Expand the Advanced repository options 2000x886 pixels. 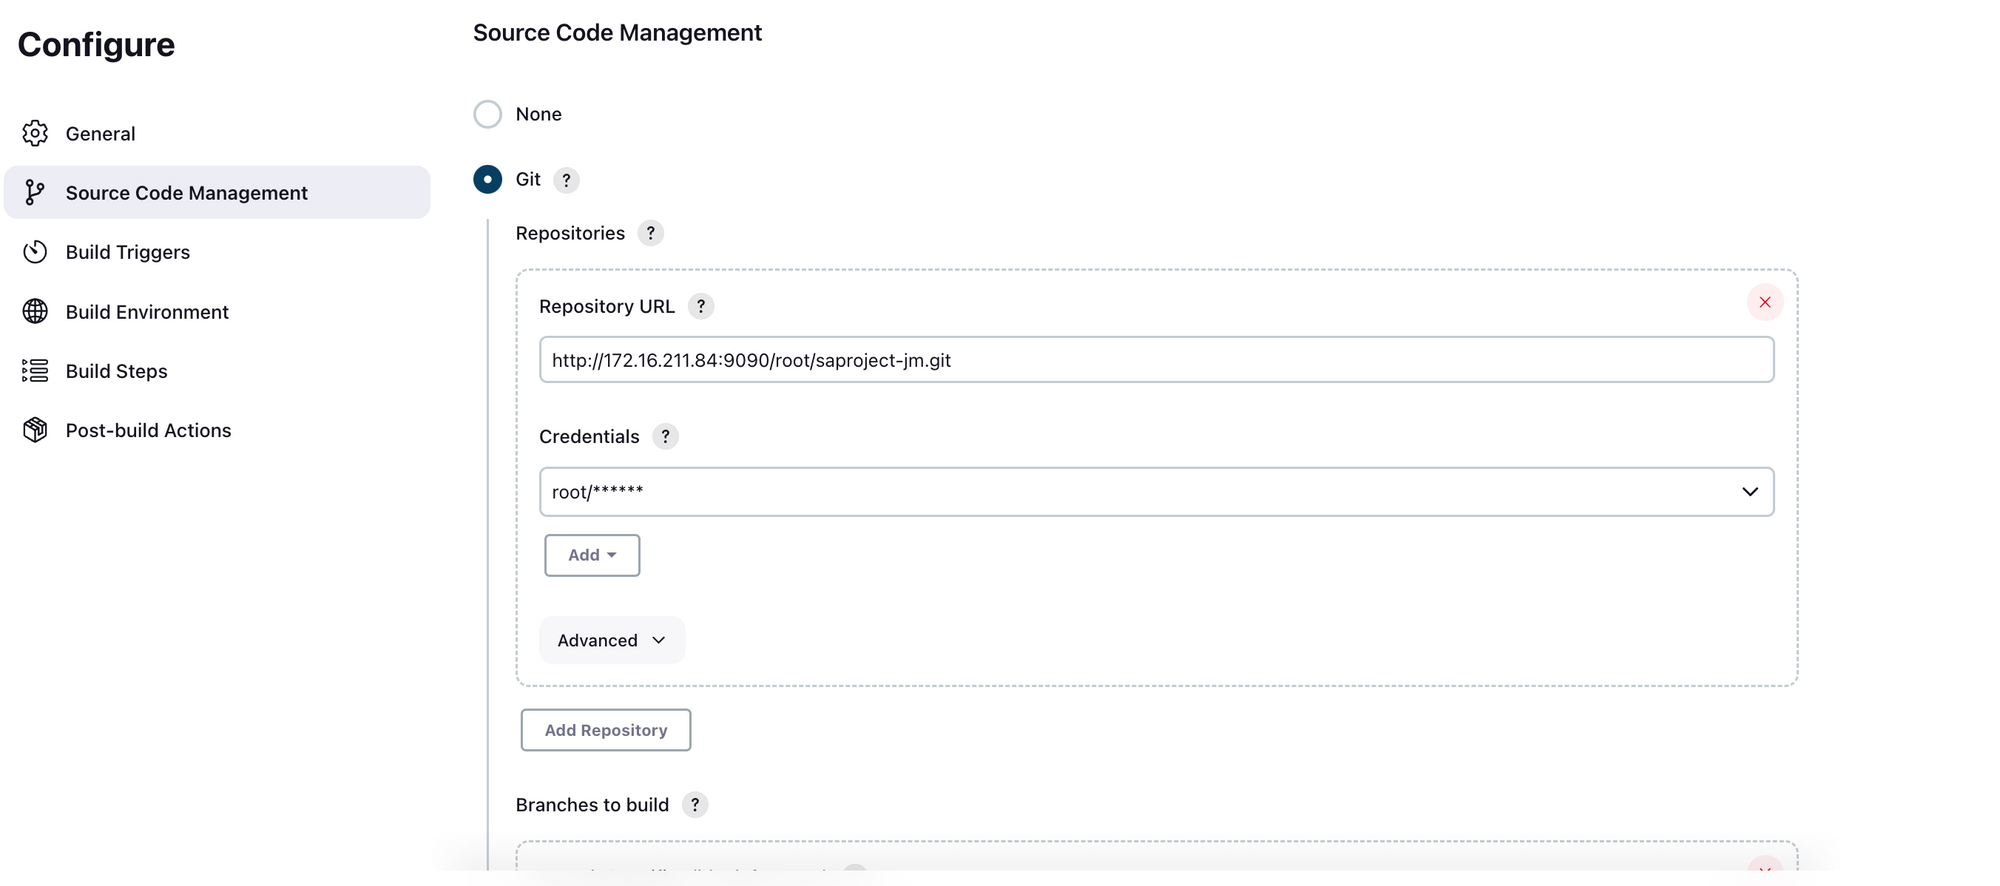click(x=611, y=640)
